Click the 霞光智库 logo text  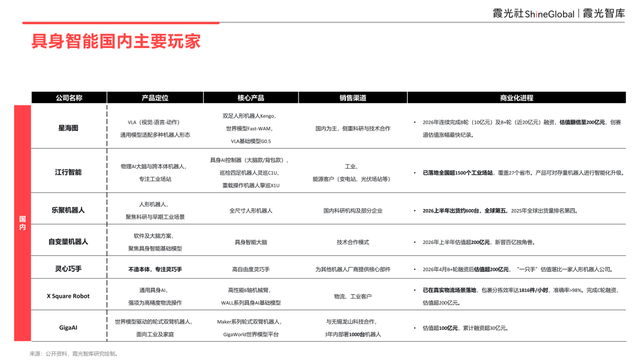click(x=604, y=13)
